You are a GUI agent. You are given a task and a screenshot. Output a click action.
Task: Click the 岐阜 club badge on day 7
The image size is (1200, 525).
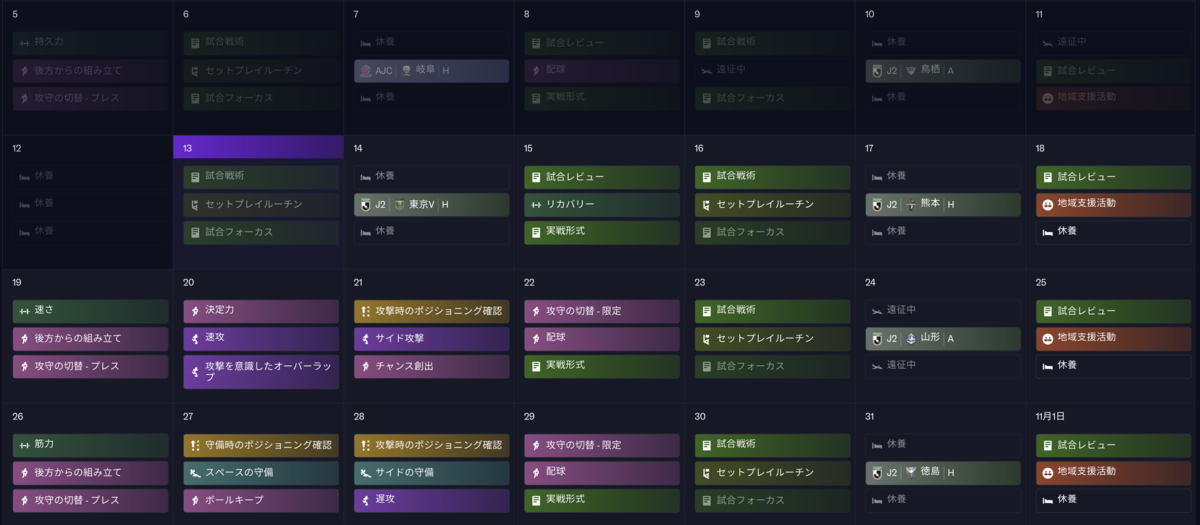click(406, 71)
